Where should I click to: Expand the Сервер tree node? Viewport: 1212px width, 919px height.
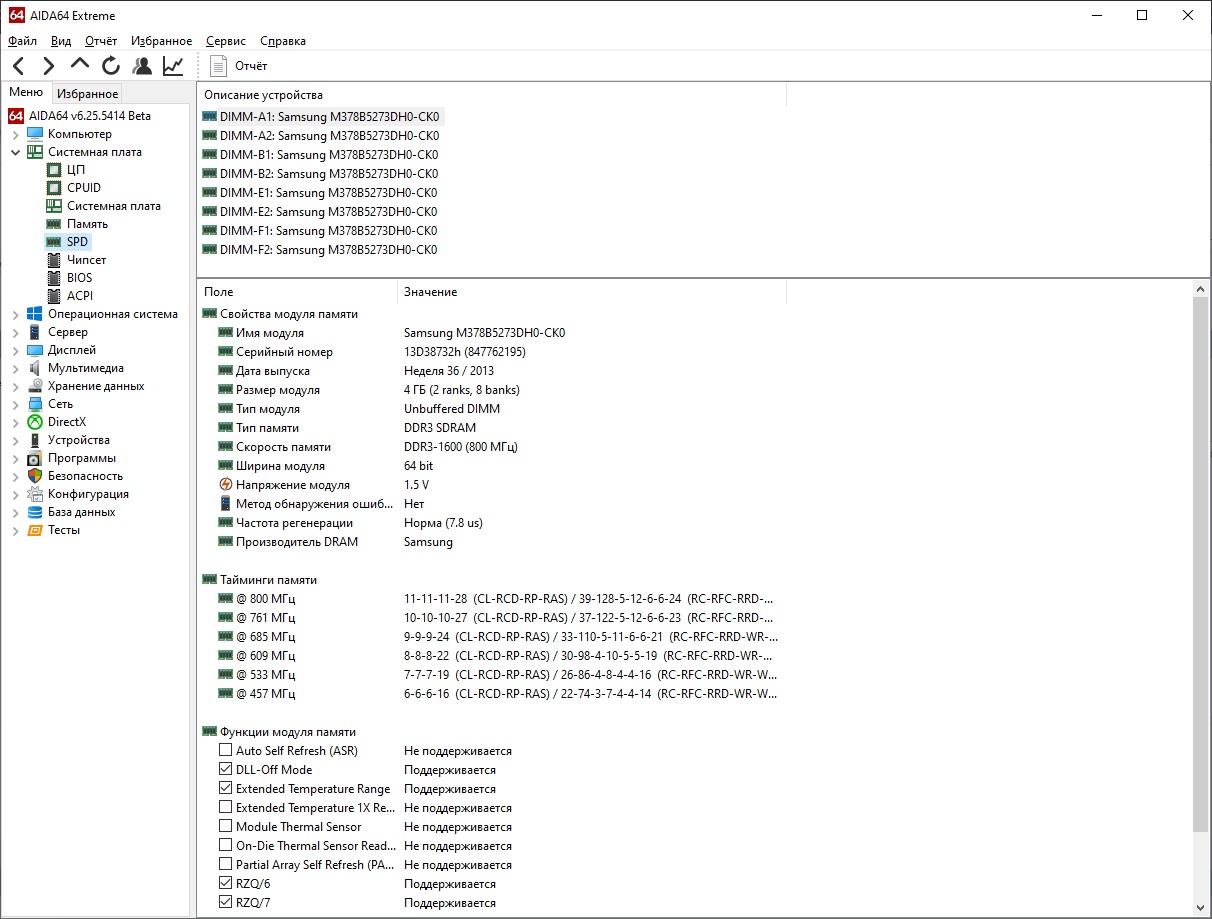pos(15,332)
